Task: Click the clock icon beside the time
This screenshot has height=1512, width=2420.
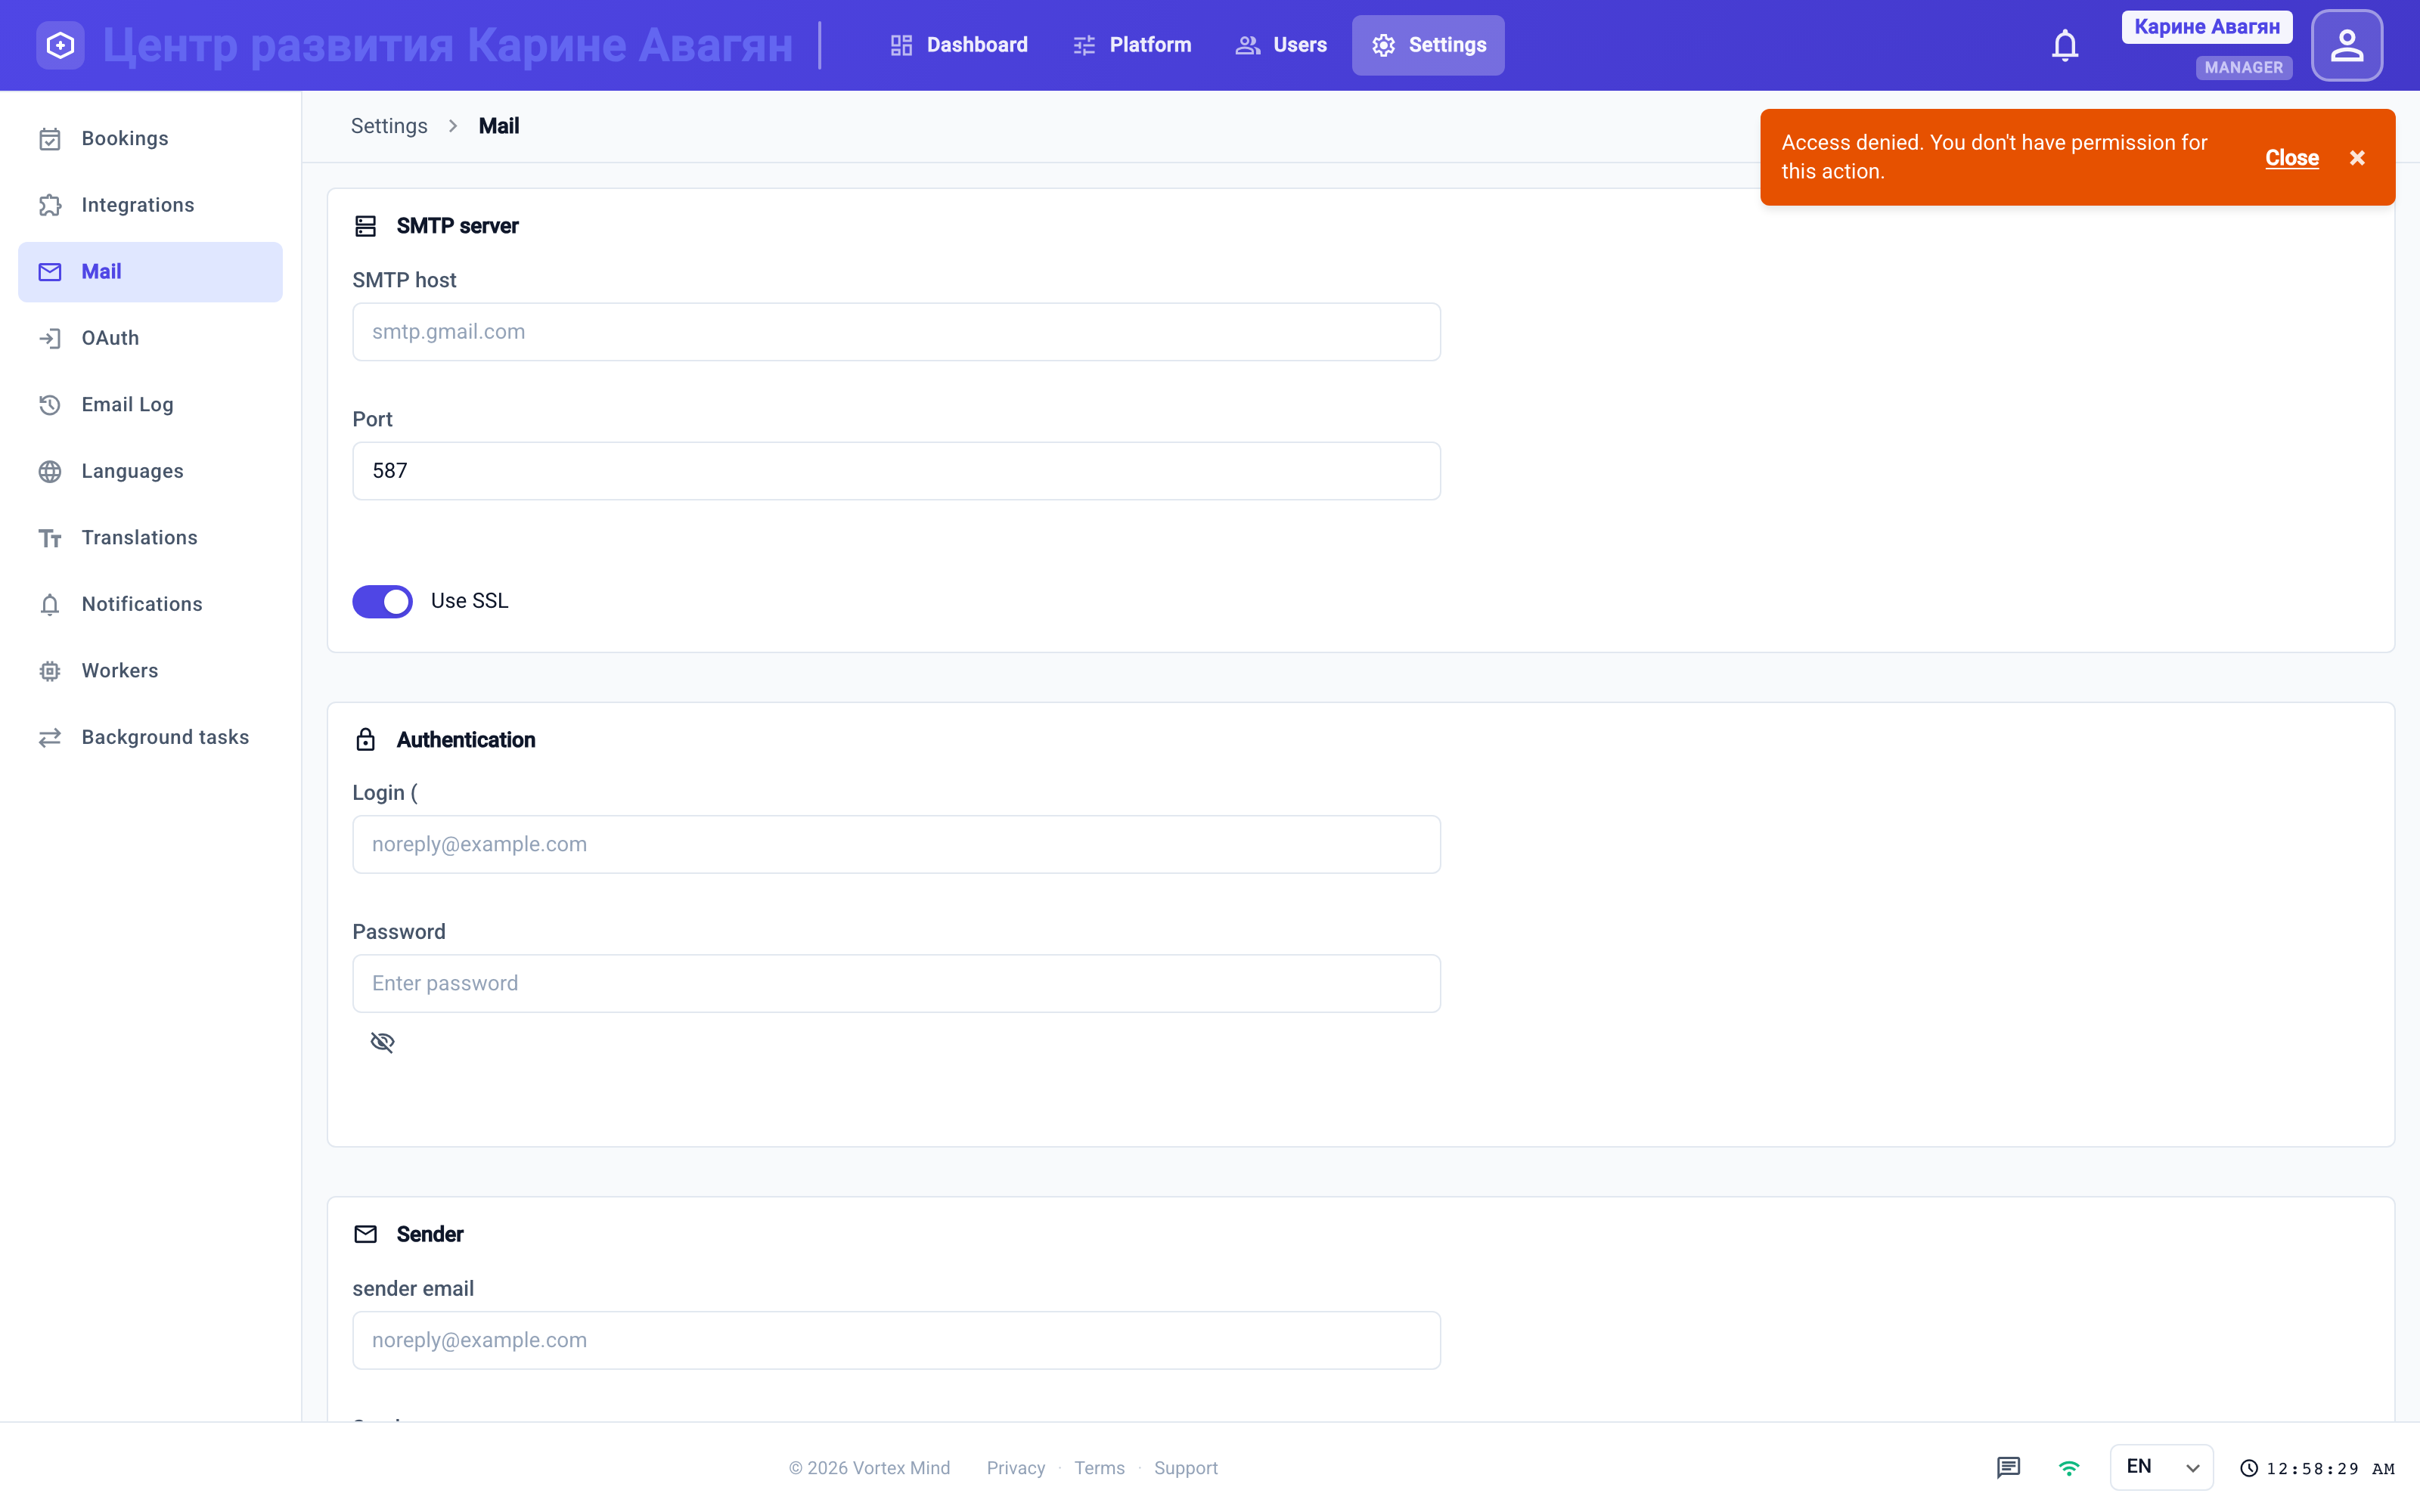Action: 2249,1468
